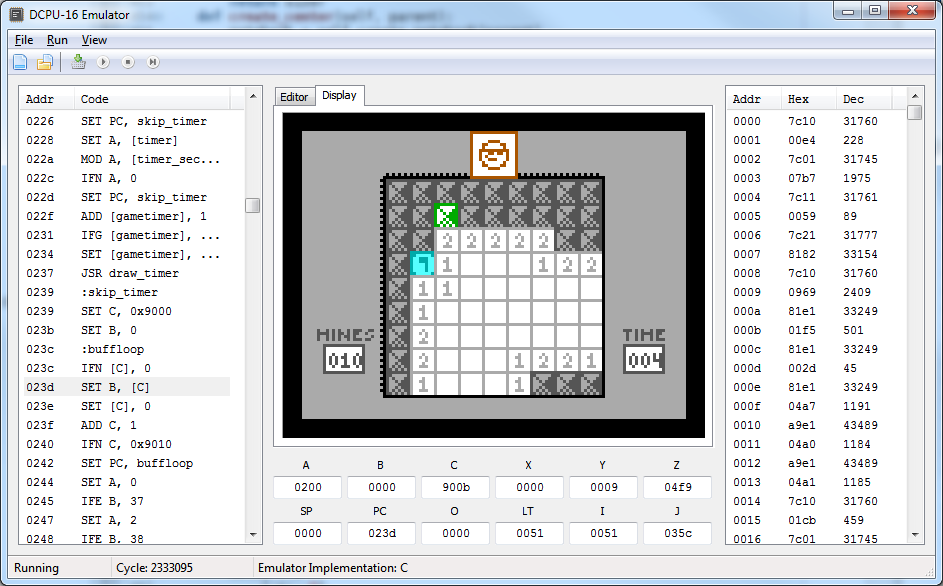Select the ':buffloop' label row
Viewport: 943px width, 586px height.
point(126,349)
